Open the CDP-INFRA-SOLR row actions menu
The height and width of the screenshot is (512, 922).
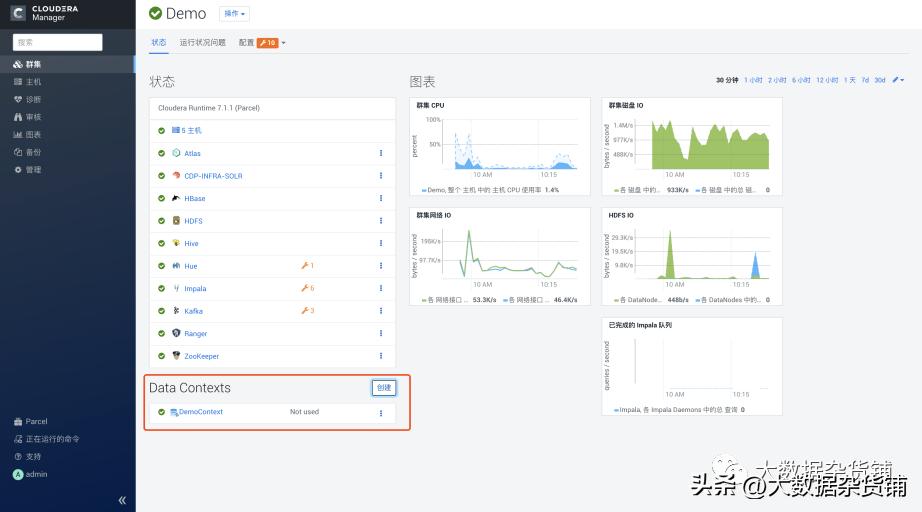[381, 175]
